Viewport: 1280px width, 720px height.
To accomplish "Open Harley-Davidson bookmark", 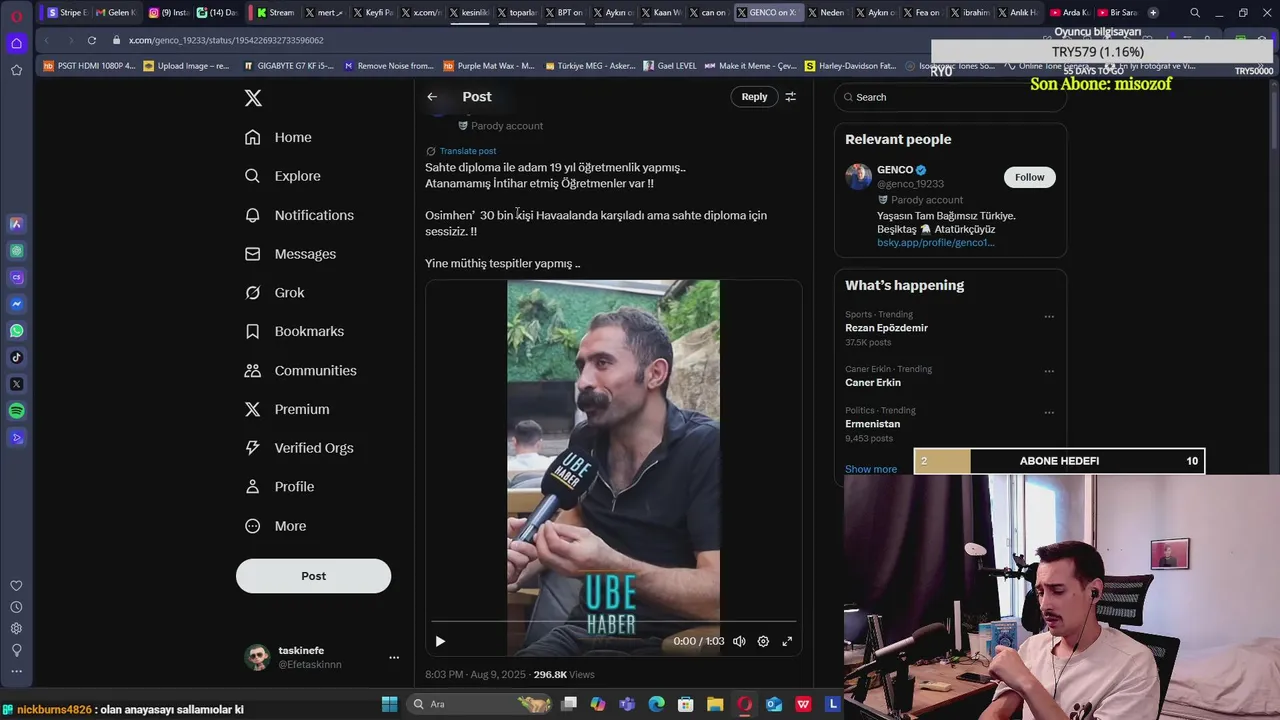I will pos(850,66).
